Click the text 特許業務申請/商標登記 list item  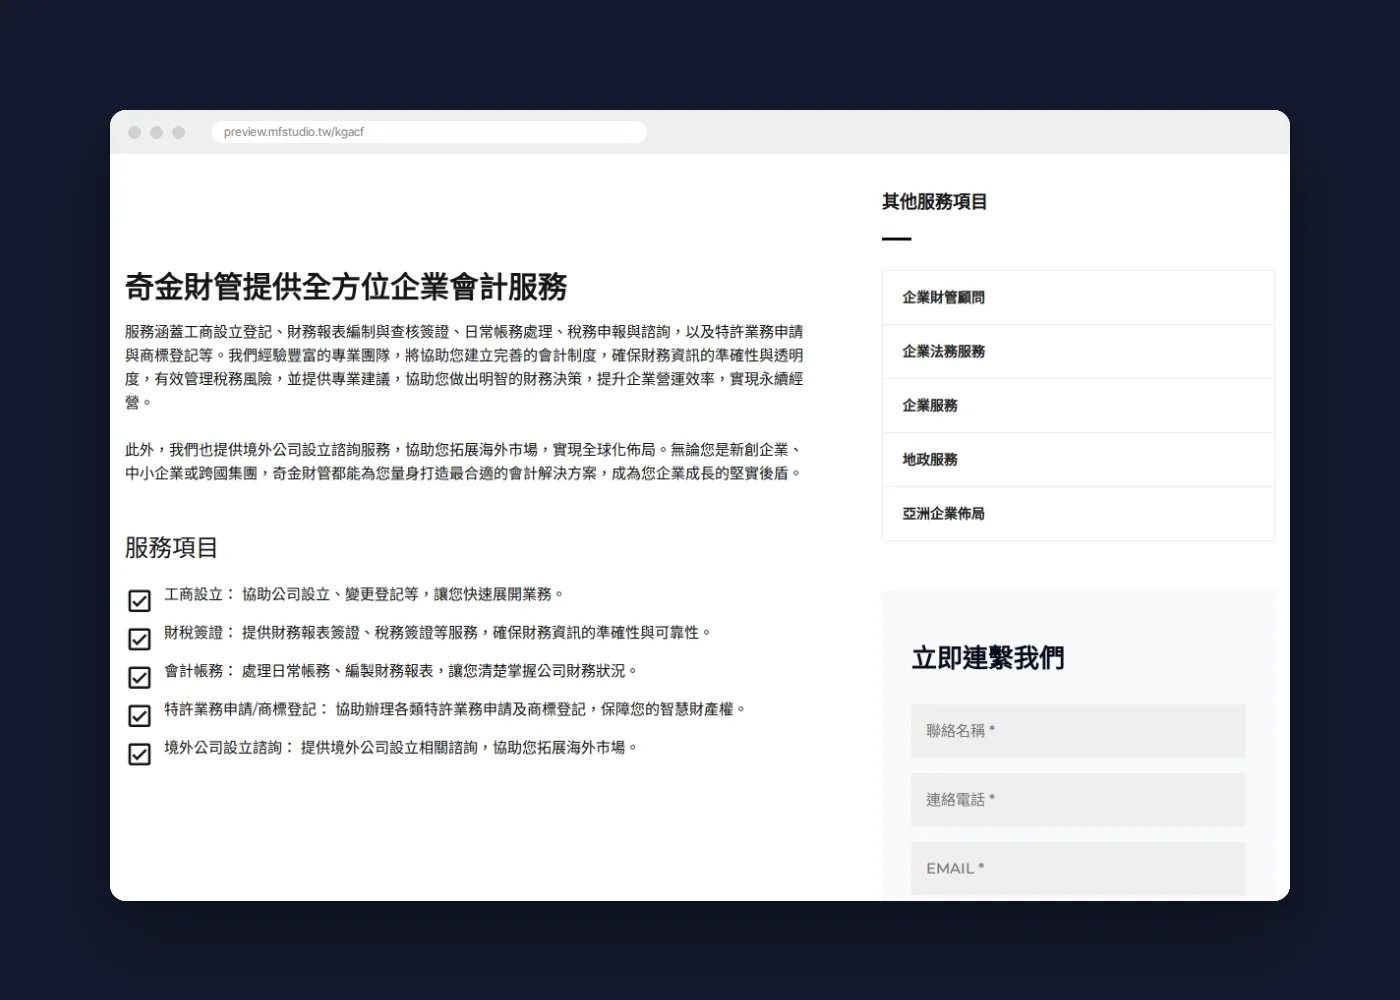(456, 709)
